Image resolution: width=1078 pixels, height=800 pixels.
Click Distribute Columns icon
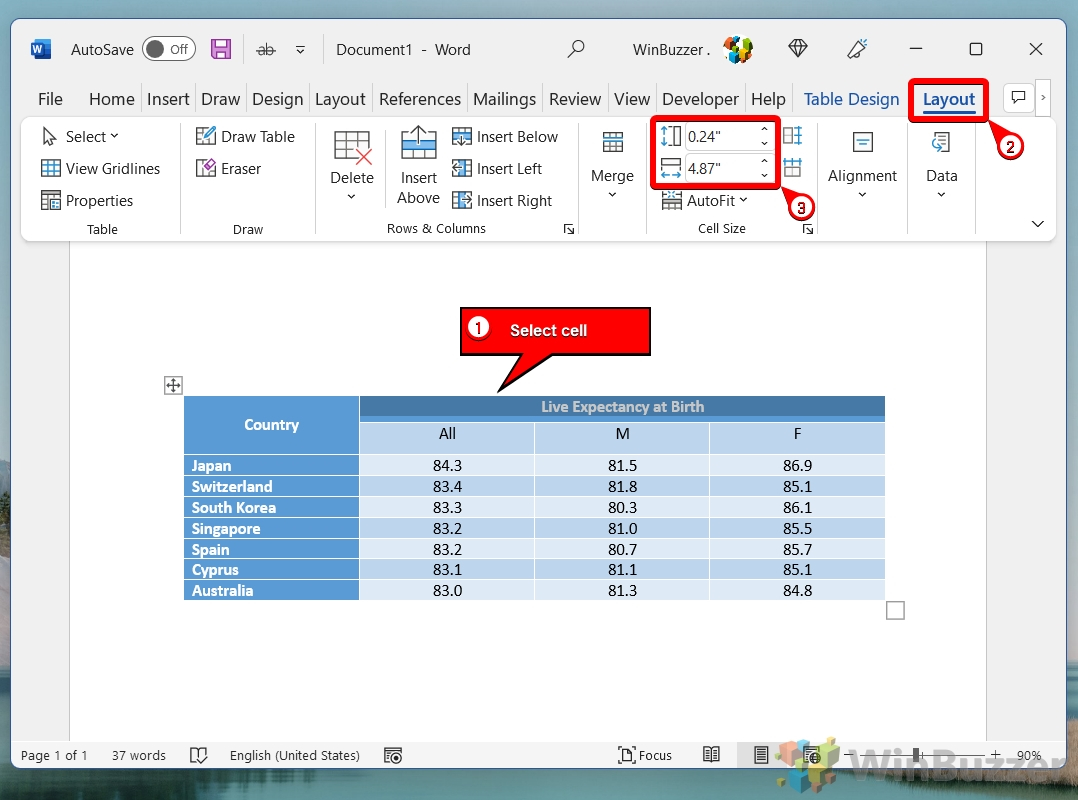792,168
